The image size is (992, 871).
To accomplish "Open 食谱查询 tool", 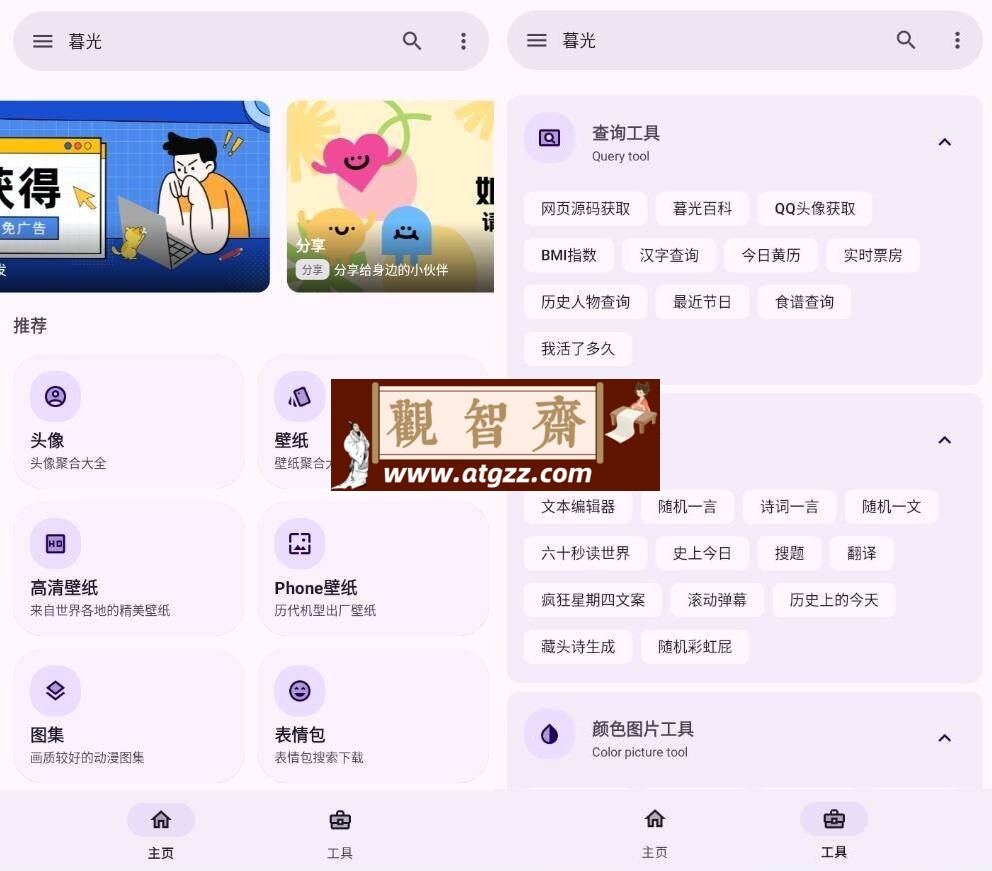I will 804,302.
